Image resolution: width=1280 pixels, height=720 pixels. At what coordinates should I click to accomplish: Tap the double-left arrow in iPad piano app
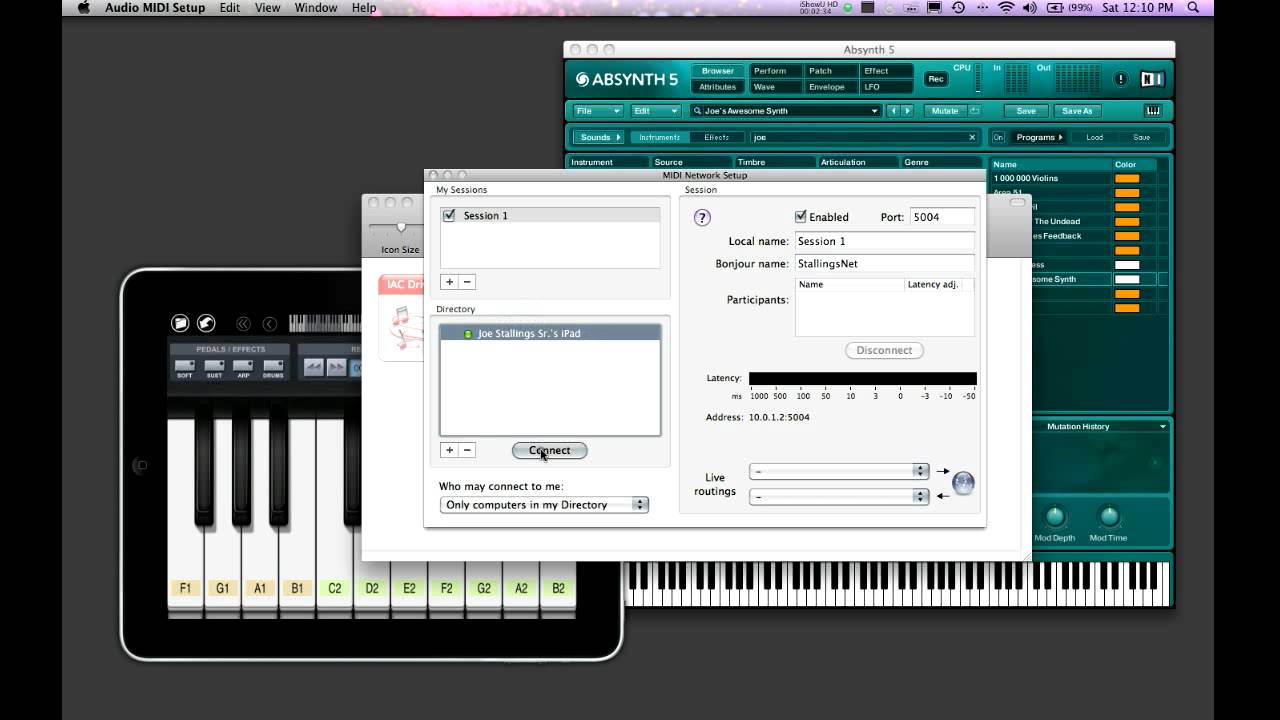pos(243,323)
